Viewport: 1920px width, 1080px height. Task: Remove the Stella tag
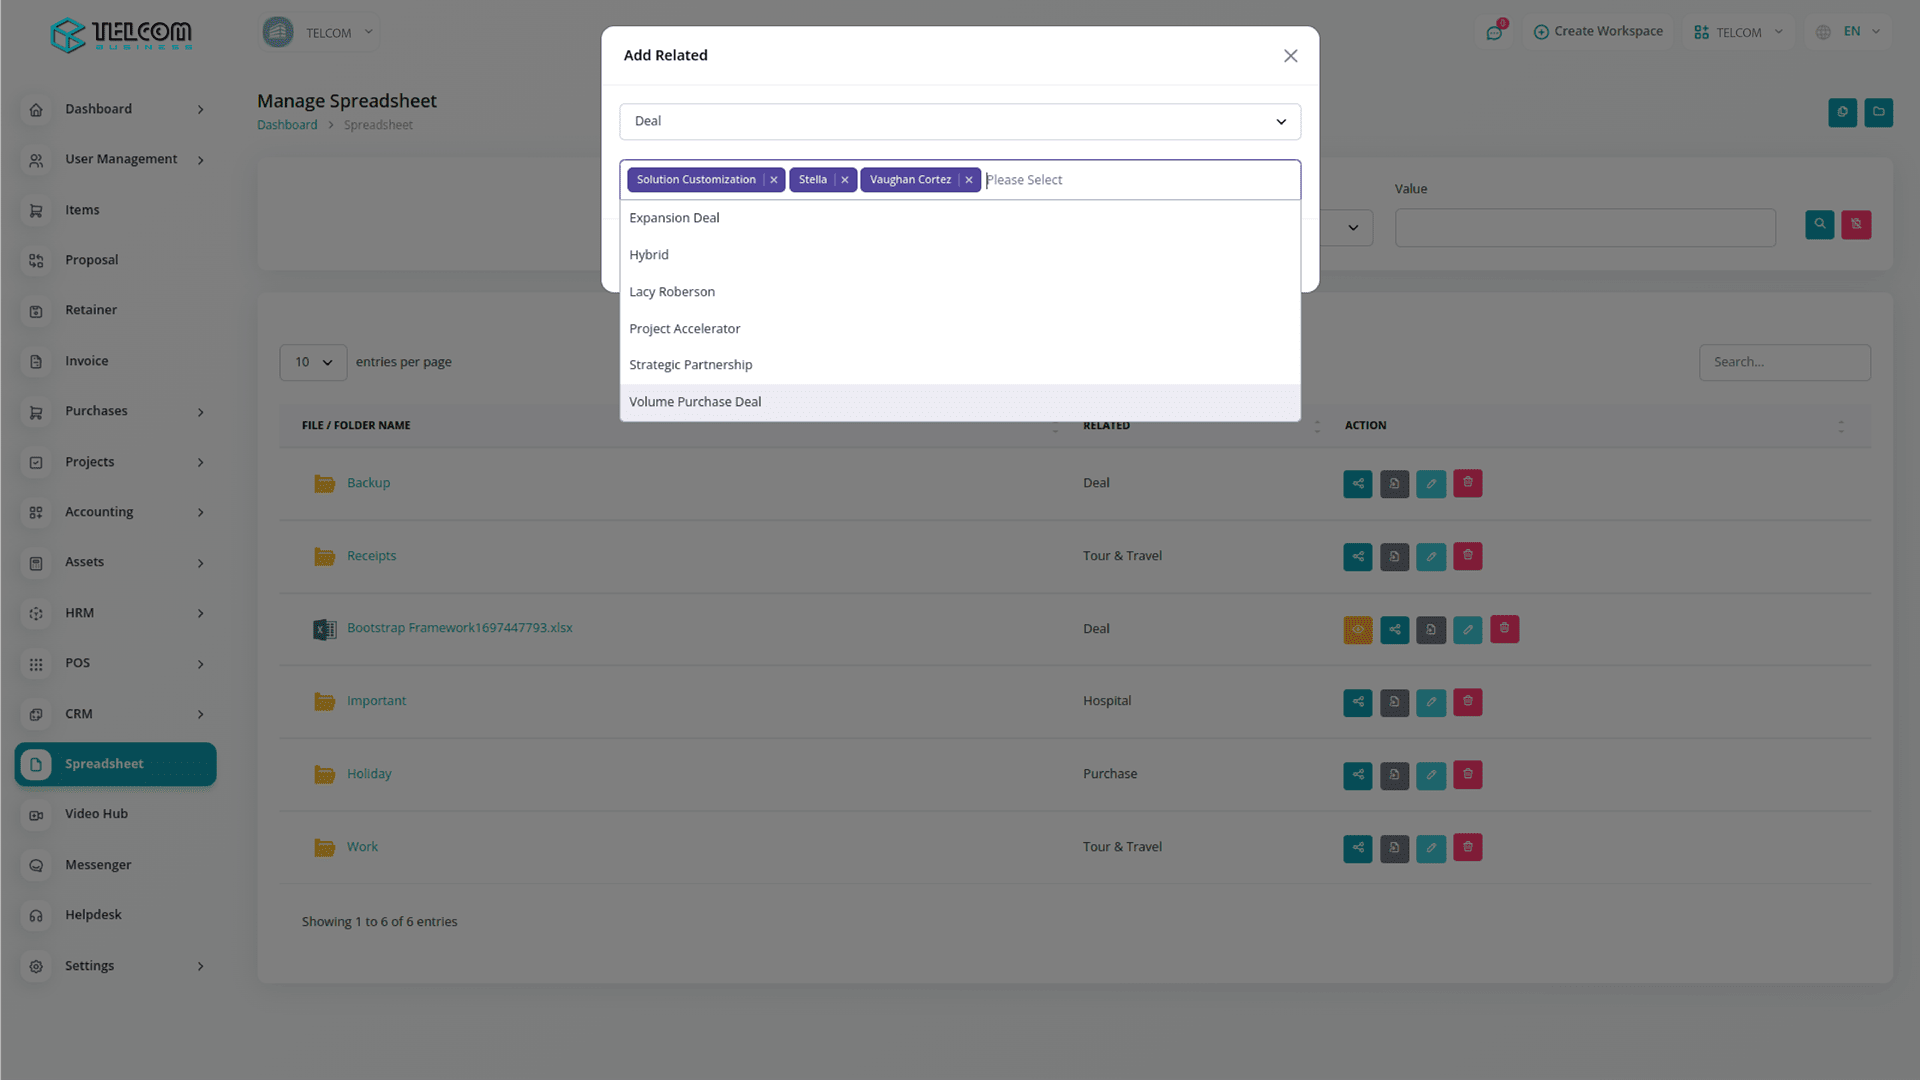845,180
